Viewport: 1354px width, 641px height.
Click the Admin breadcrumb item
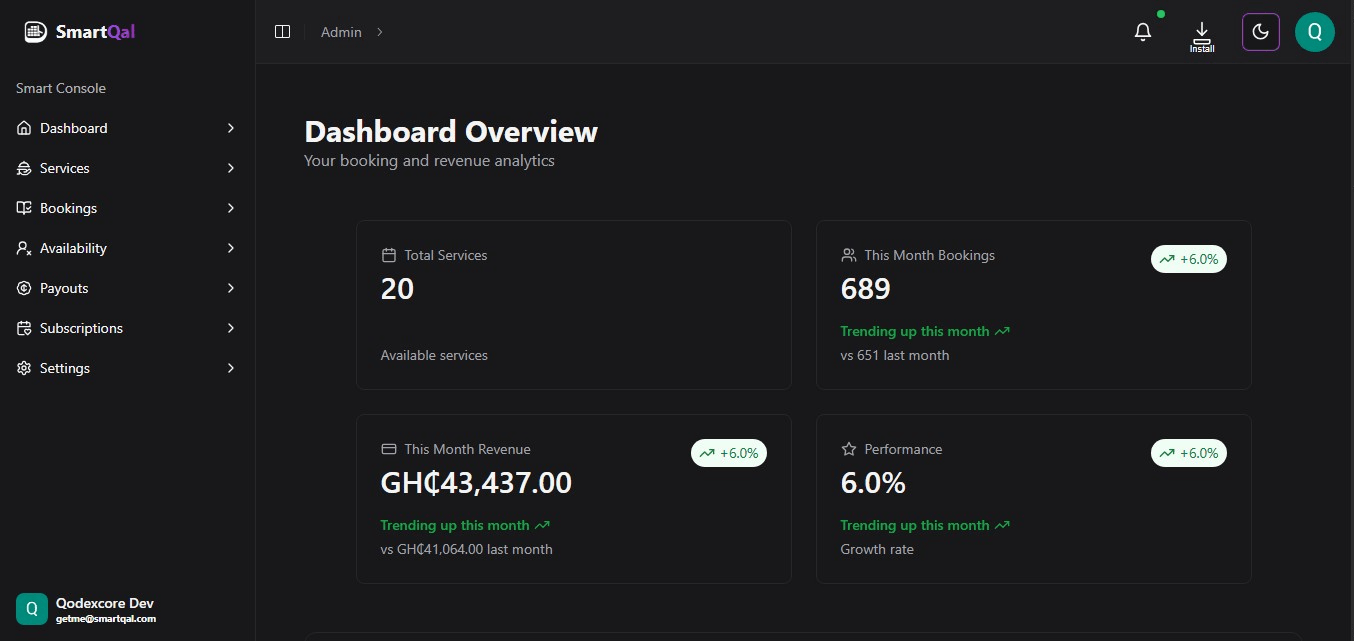340,31
